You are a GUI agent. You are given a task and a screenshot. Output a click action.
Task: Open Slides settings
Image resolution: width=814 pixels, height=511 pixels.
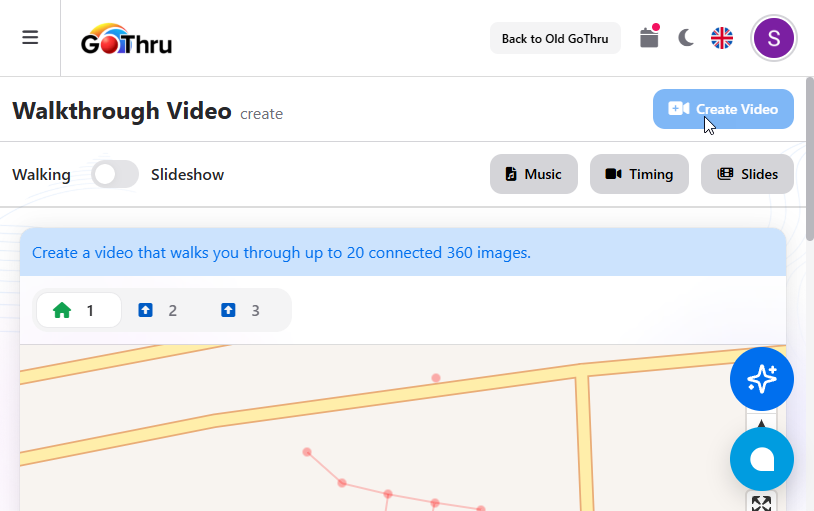coord(747,174)
